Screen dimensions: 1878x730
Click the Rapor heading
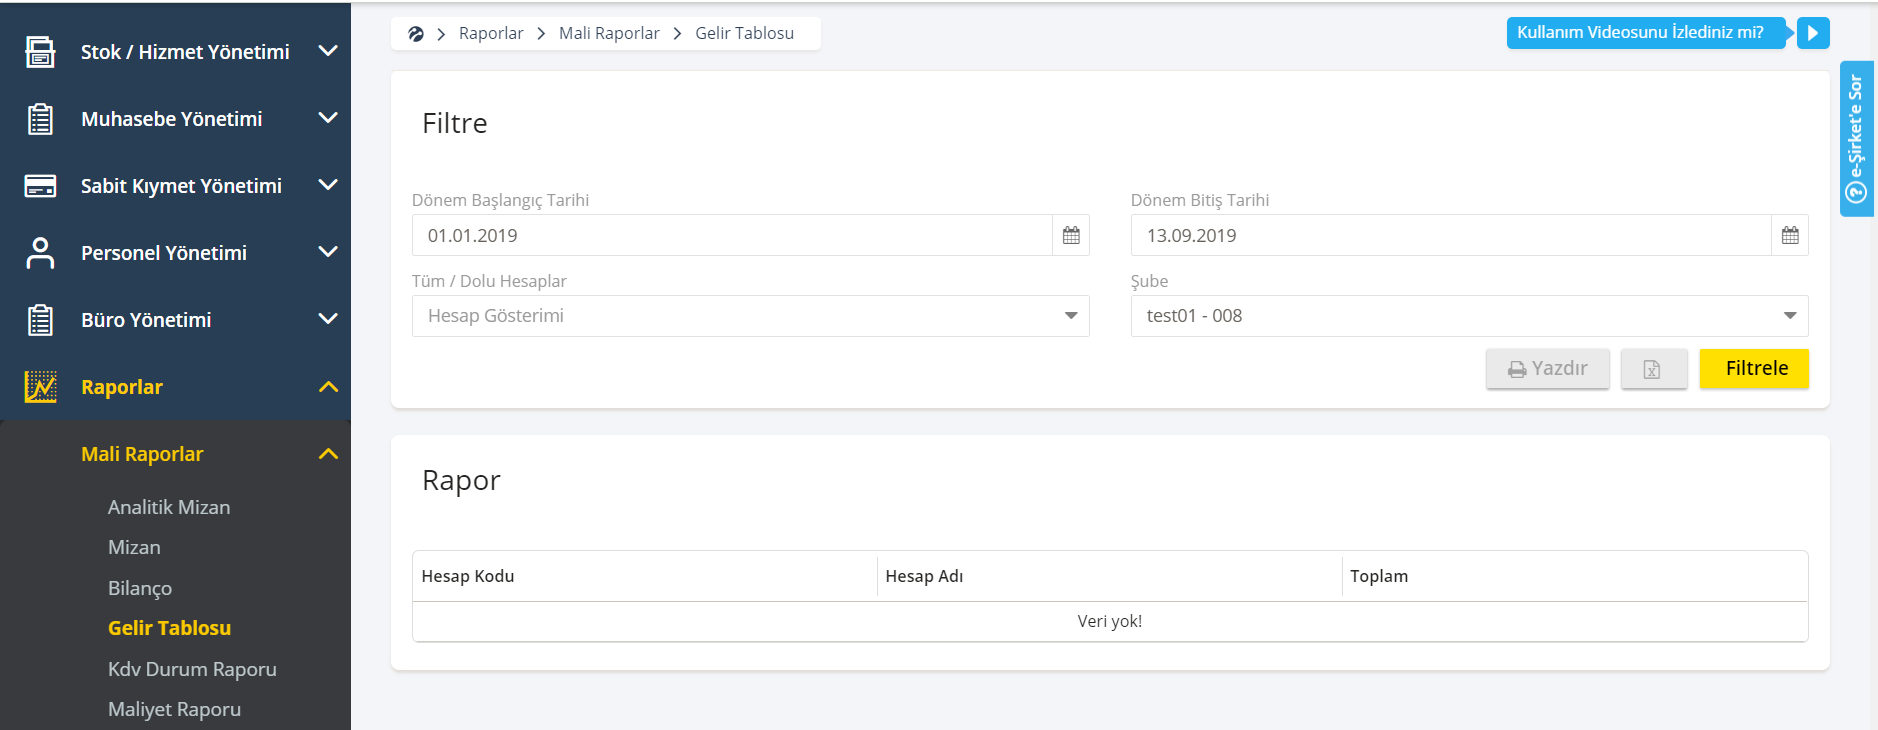coord(461,481)
